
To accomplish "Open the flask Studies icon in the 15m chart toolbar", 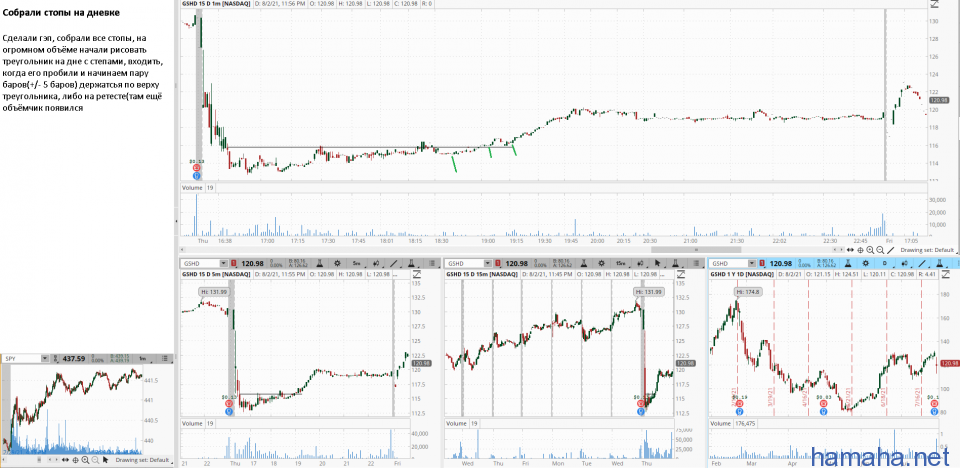I will pos(583,263).
